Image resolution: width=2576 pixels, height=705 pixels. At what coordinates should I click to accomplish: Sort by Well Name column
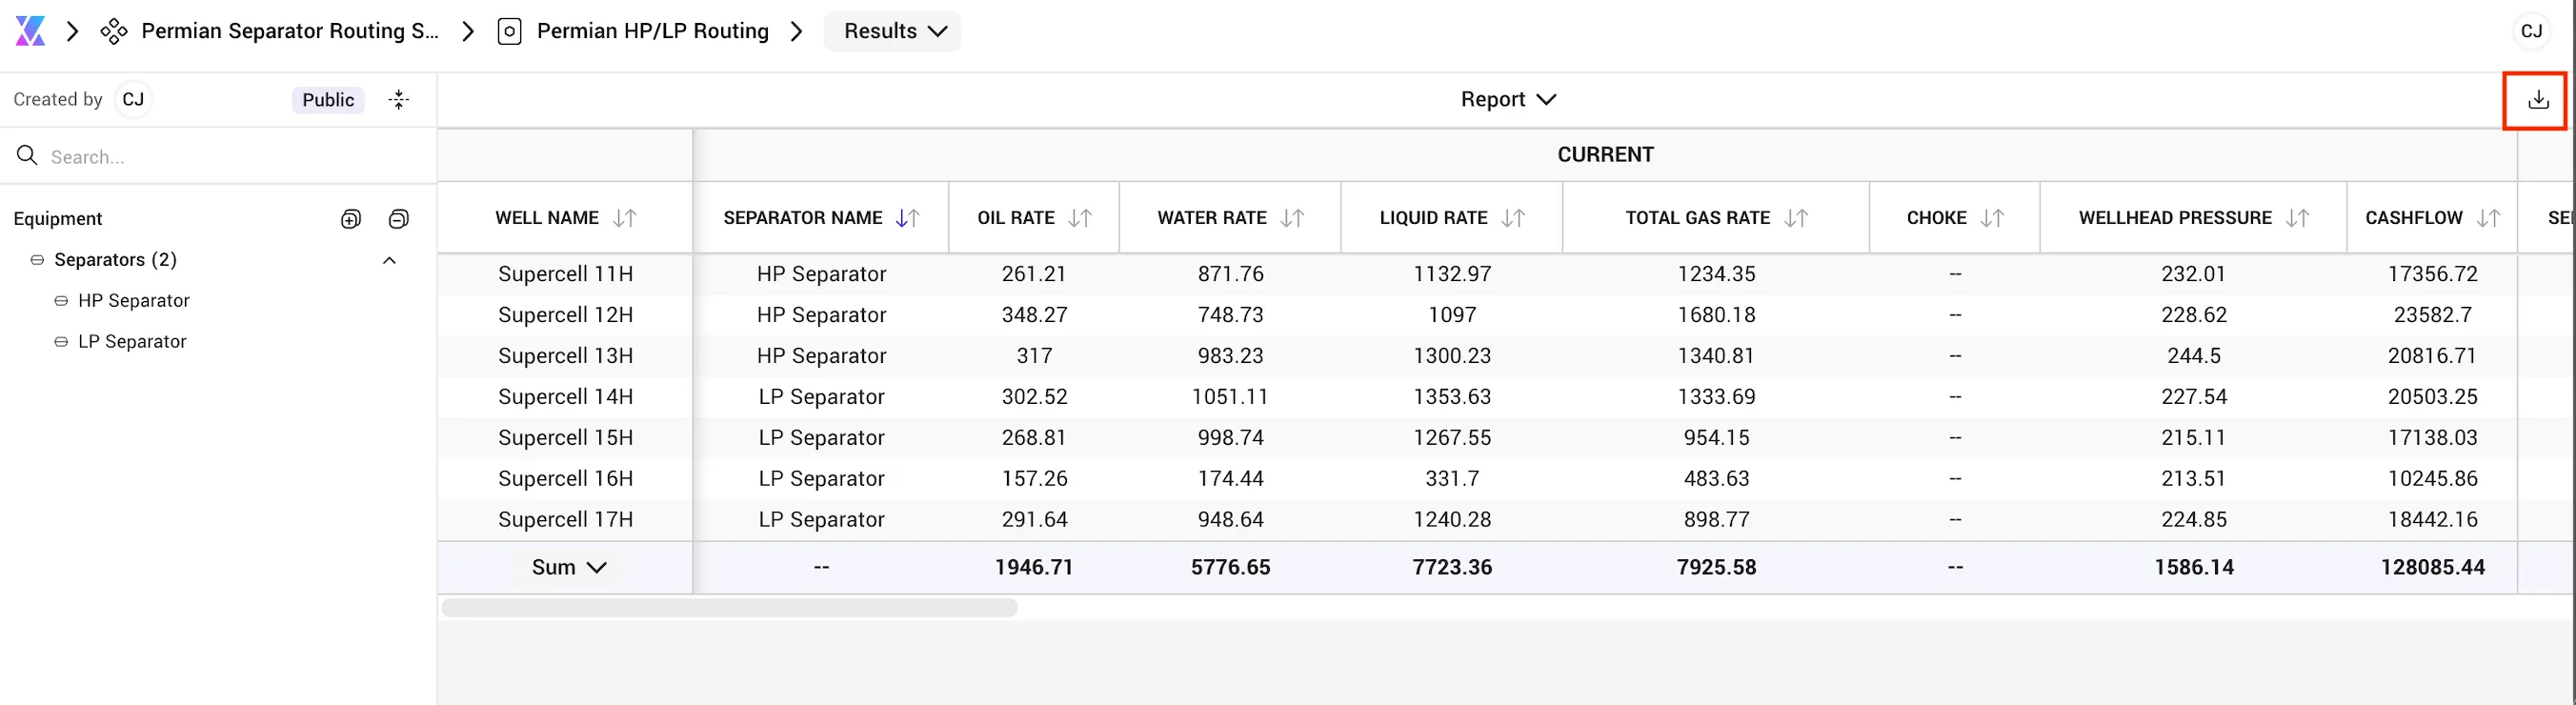coord(625,218)
